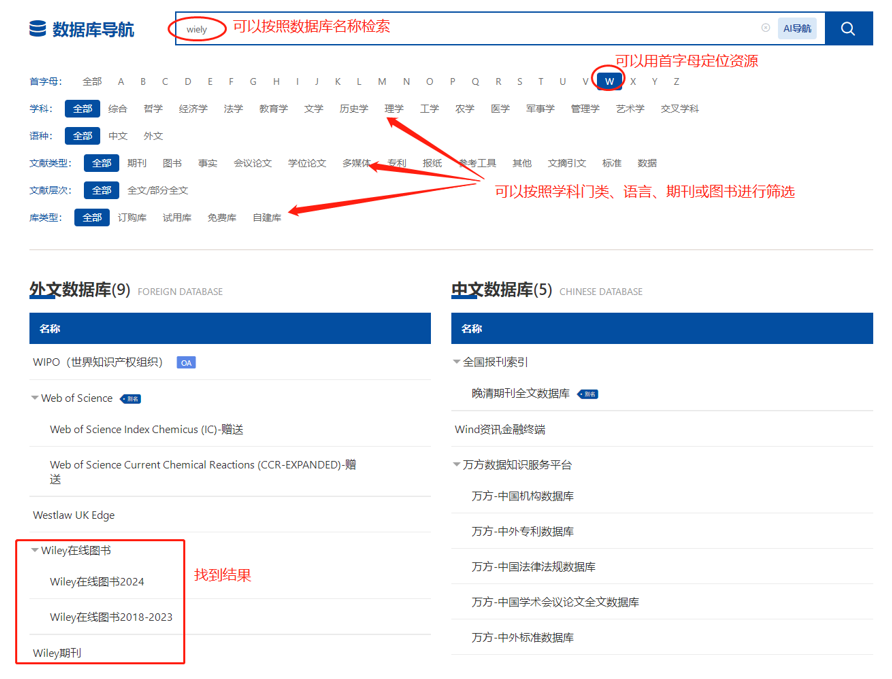Click the magnifier search button
892x679 pixels.
tap(848, 29)
